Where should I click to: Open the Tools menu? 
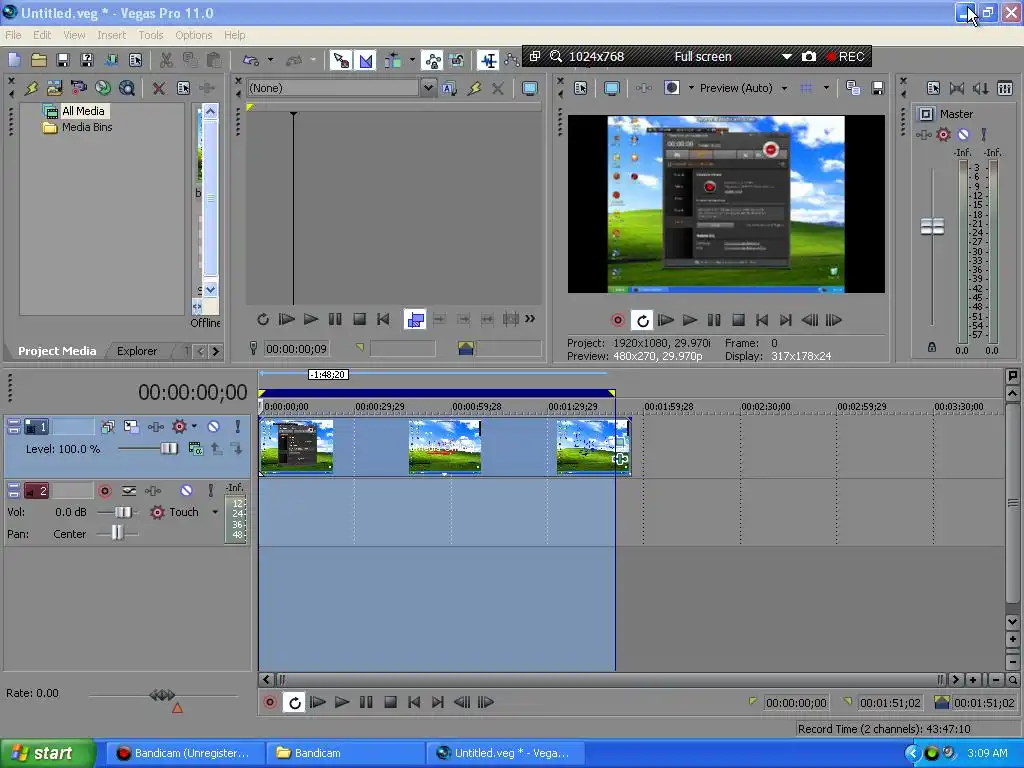tap(151, 35)
